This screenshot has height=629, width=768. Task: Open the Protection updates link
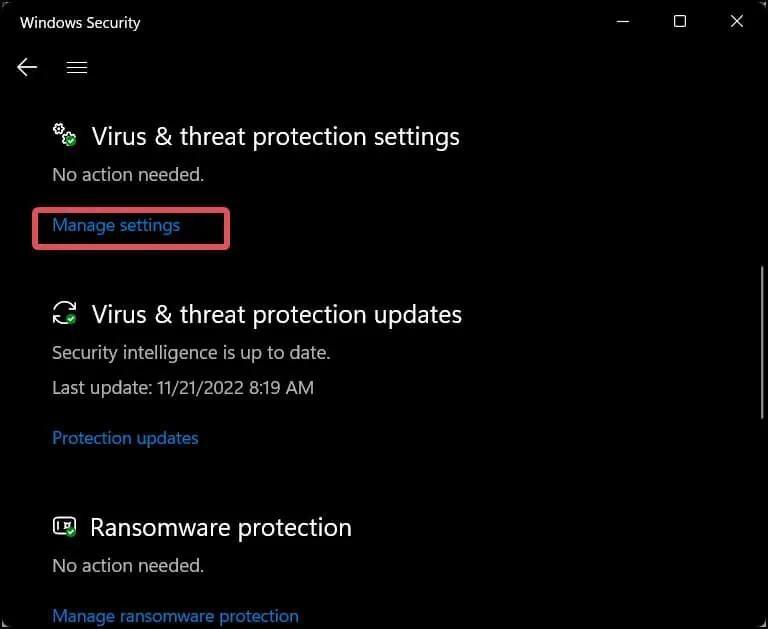pyautogui.click(x=125, y=438)
